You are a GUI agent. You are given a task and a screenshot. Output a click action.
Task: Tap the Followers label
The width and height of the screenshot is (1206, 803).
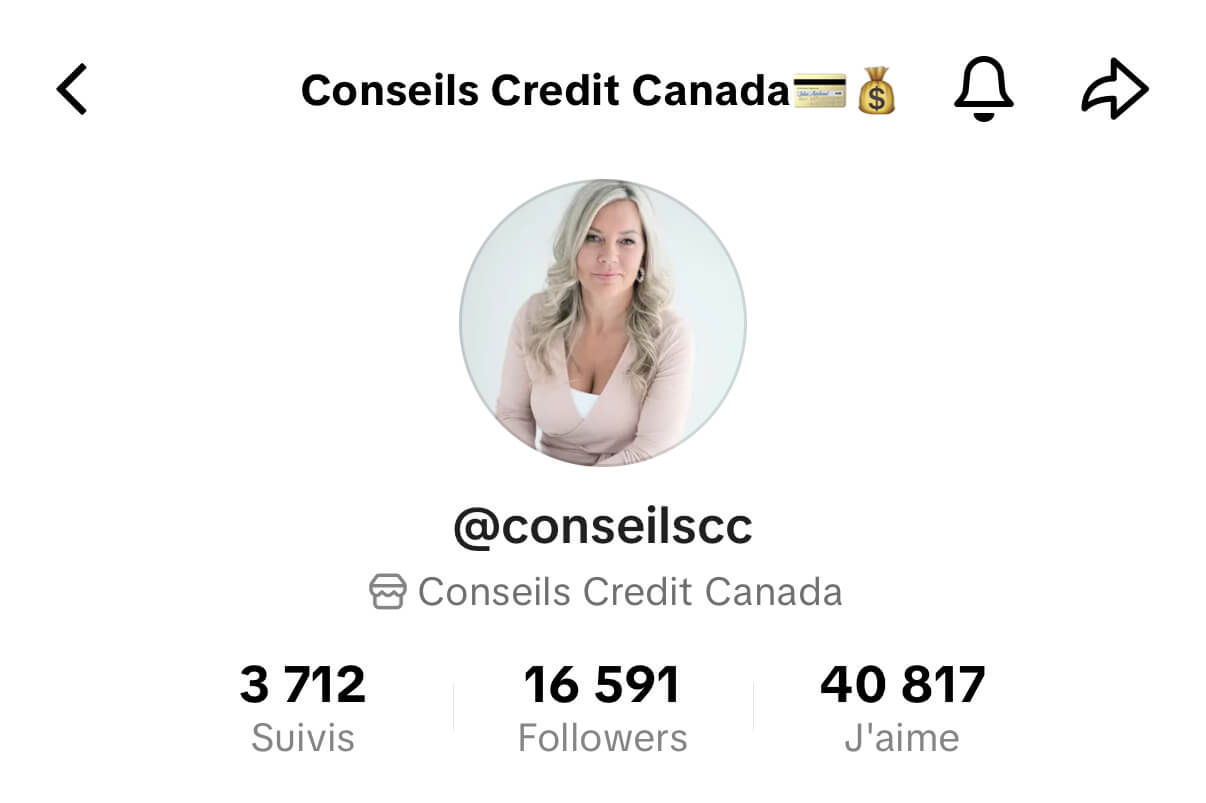point(602,738)
